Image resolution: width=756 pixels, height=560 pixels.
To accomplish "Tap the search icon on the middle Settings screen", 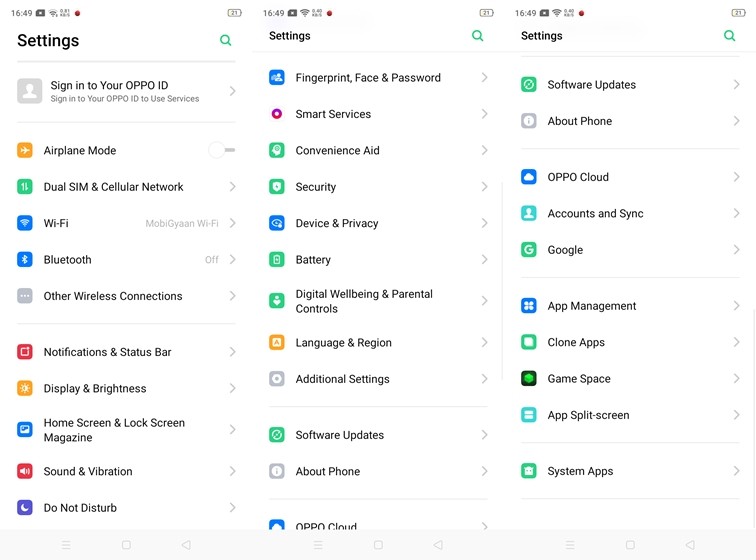I will (x=477, y=36).
